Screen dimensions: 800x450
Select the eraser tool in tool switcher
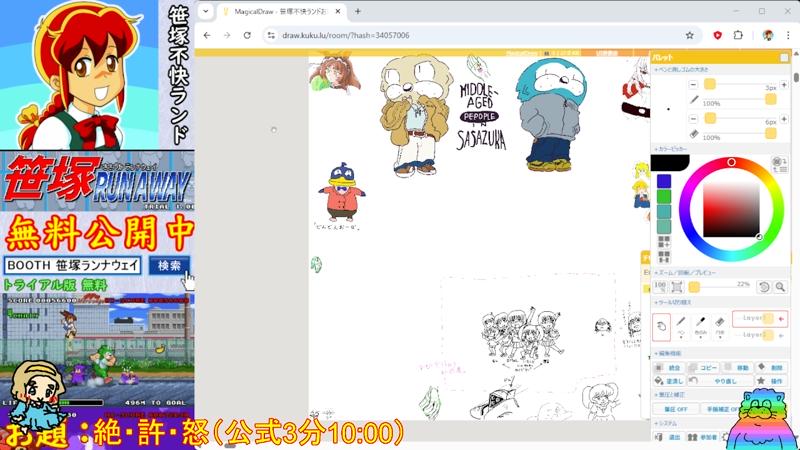[x=719, y=327]
